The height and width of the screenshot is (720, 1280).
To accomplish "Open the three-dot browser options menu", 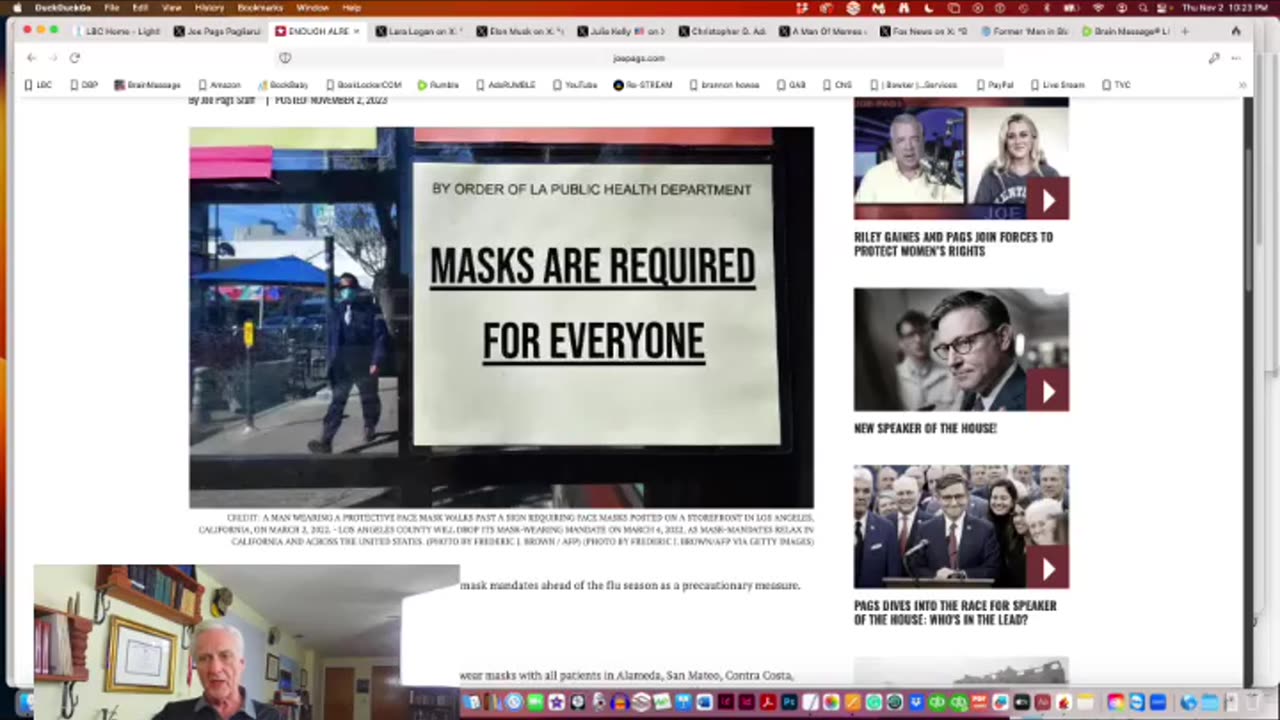I will (1236, 58).
